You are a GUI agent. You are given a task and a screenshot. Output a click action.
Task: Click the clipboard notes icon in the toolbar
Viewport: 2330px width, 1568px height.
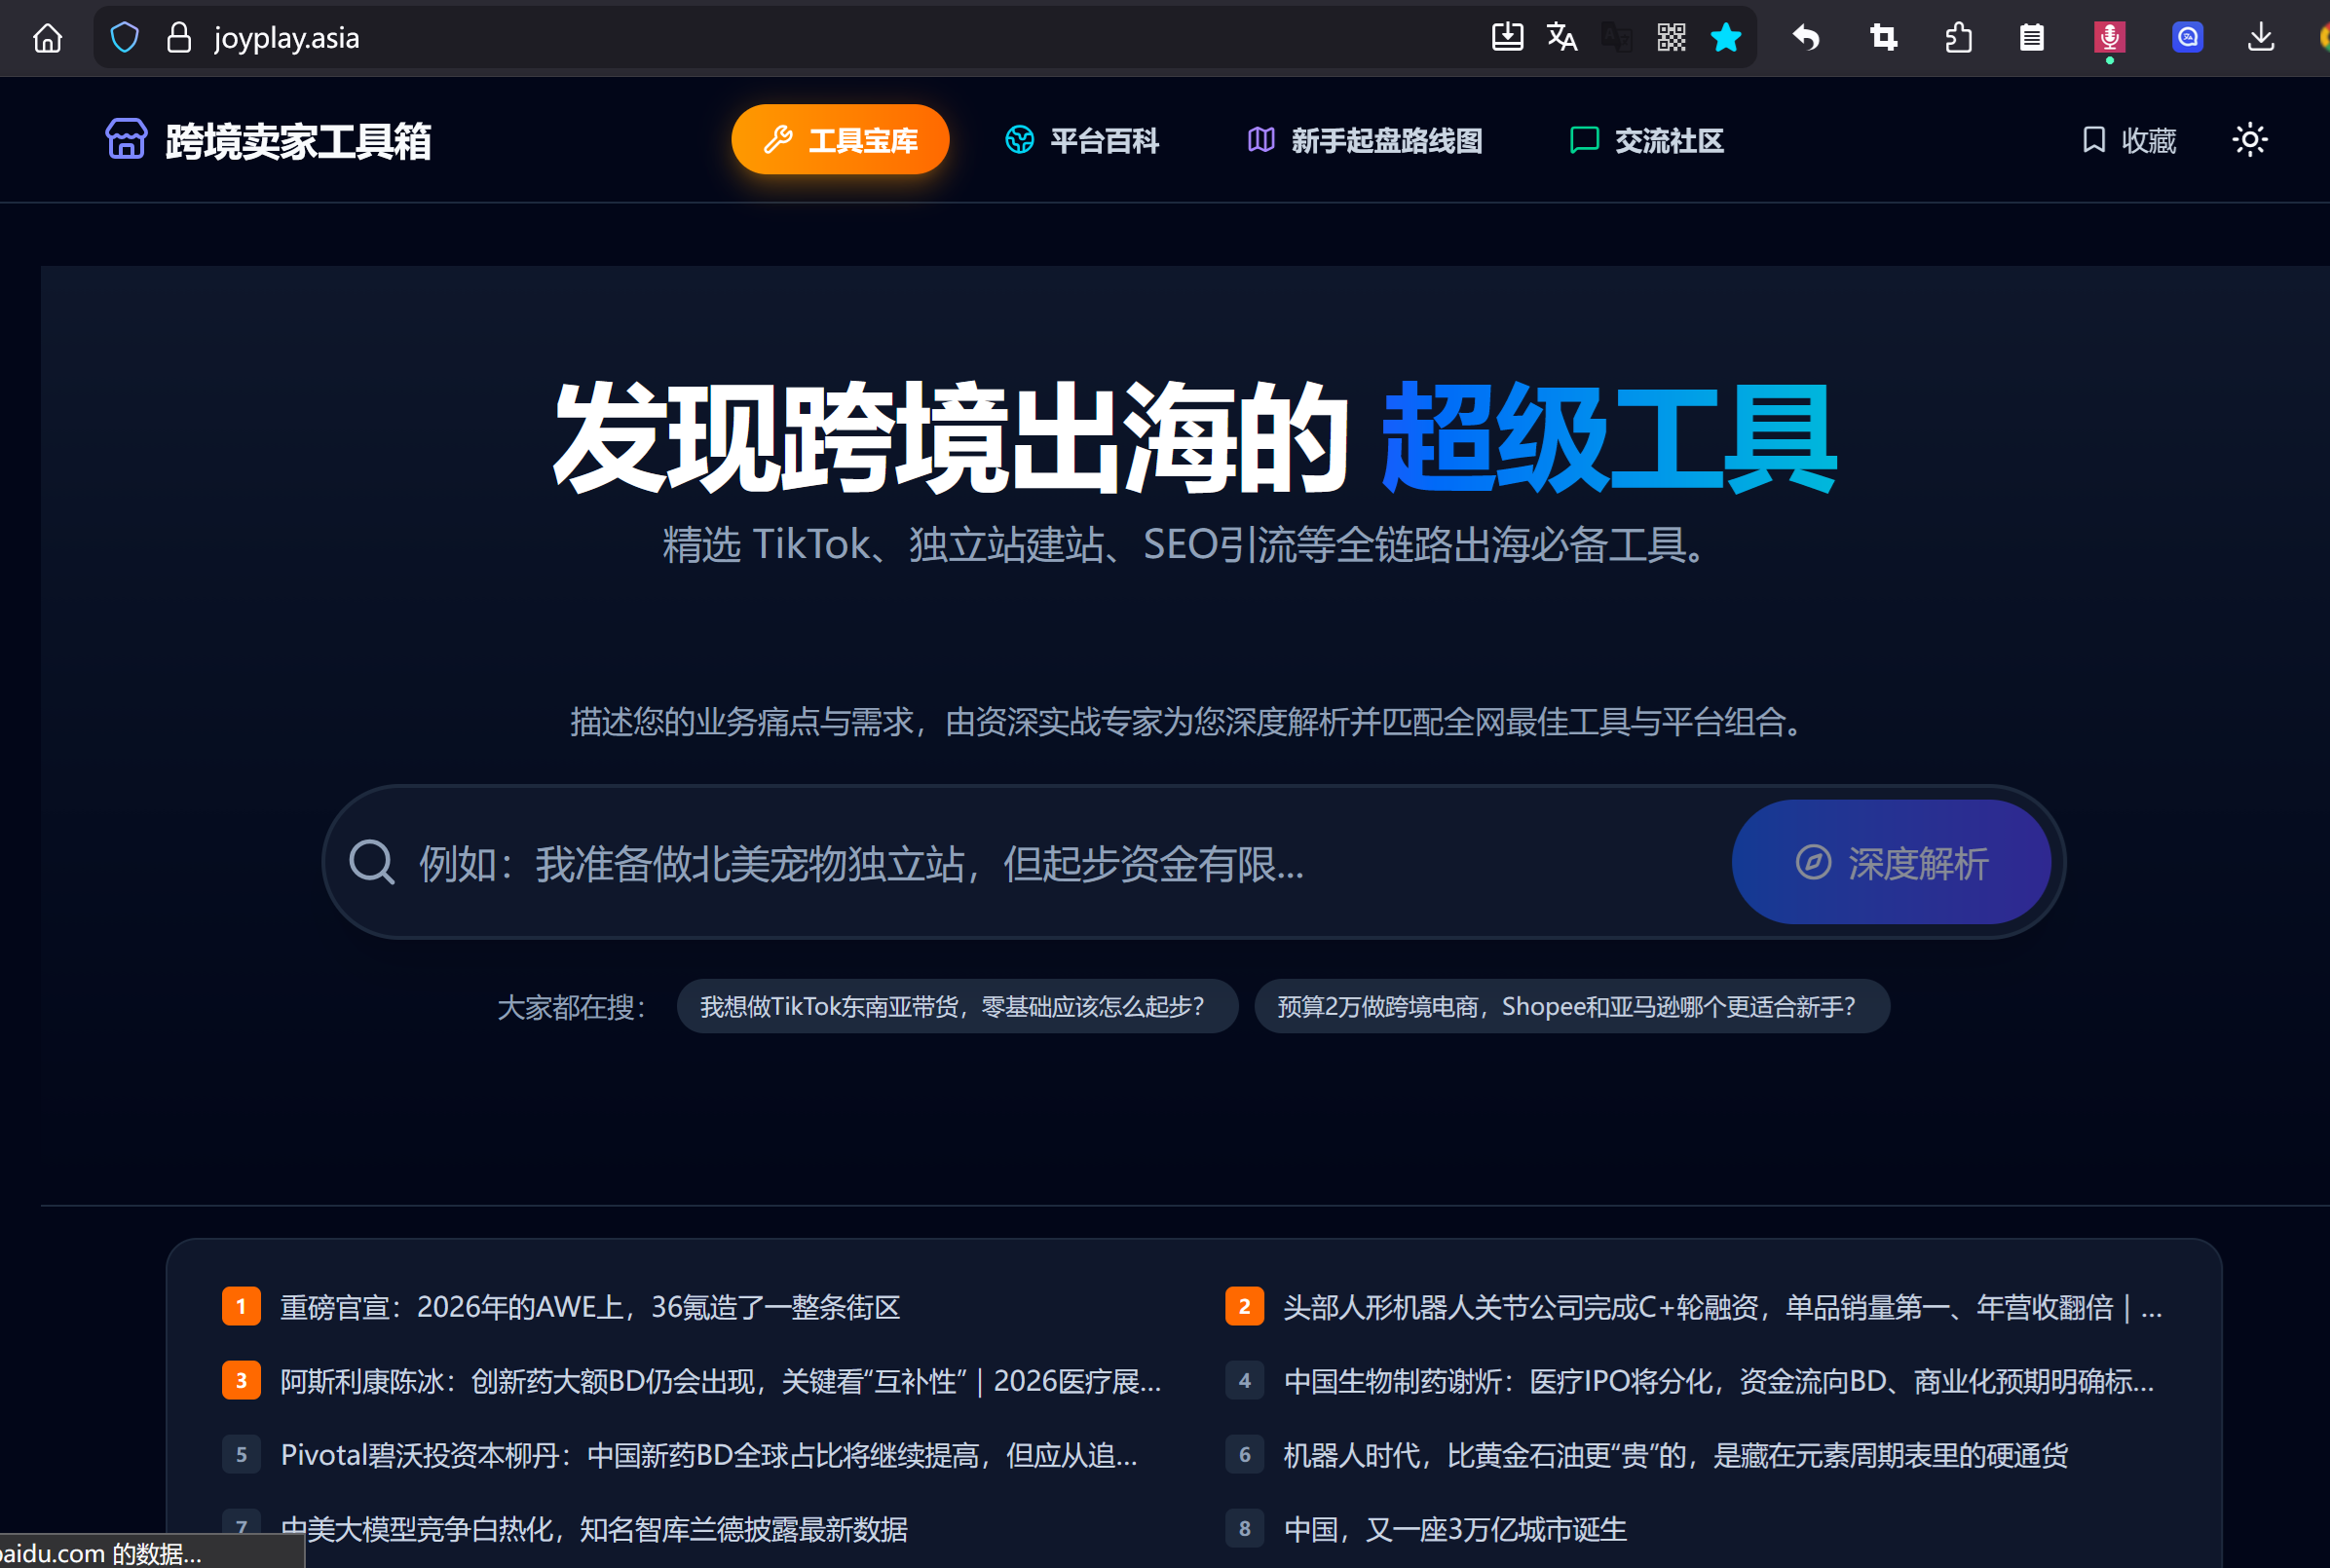pyautogui.click(x=2030, y=37)
